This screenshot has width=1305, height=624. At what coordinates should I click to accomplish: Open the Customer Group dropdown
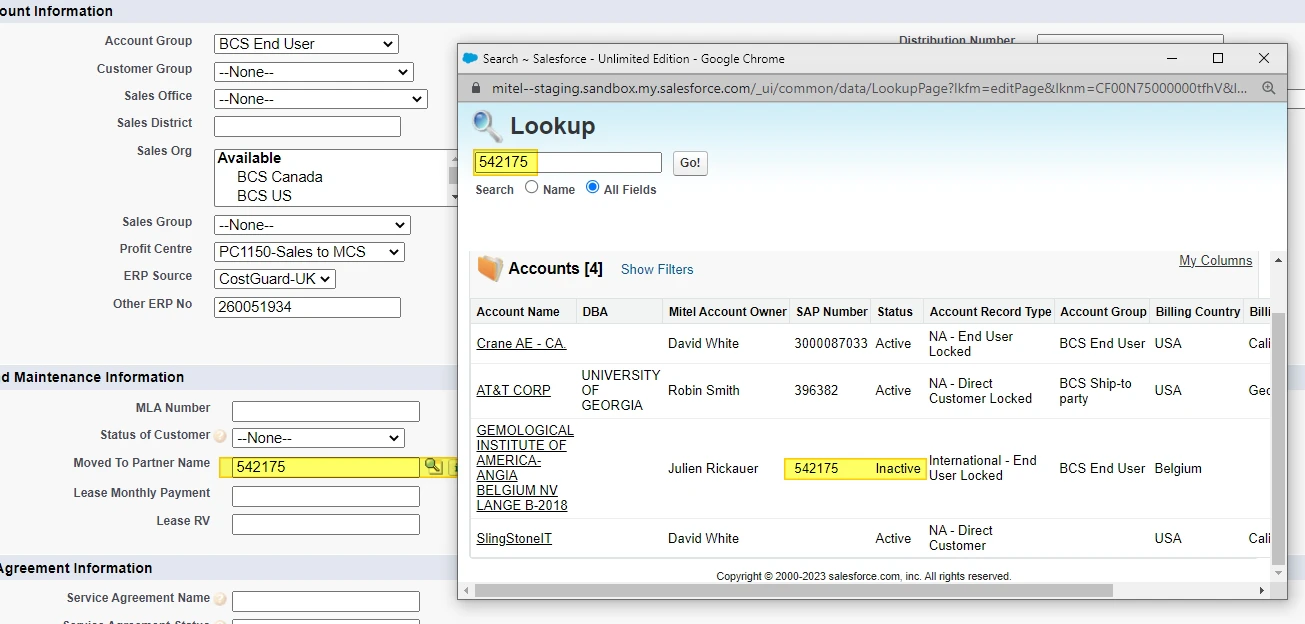(x=314, y=72)
